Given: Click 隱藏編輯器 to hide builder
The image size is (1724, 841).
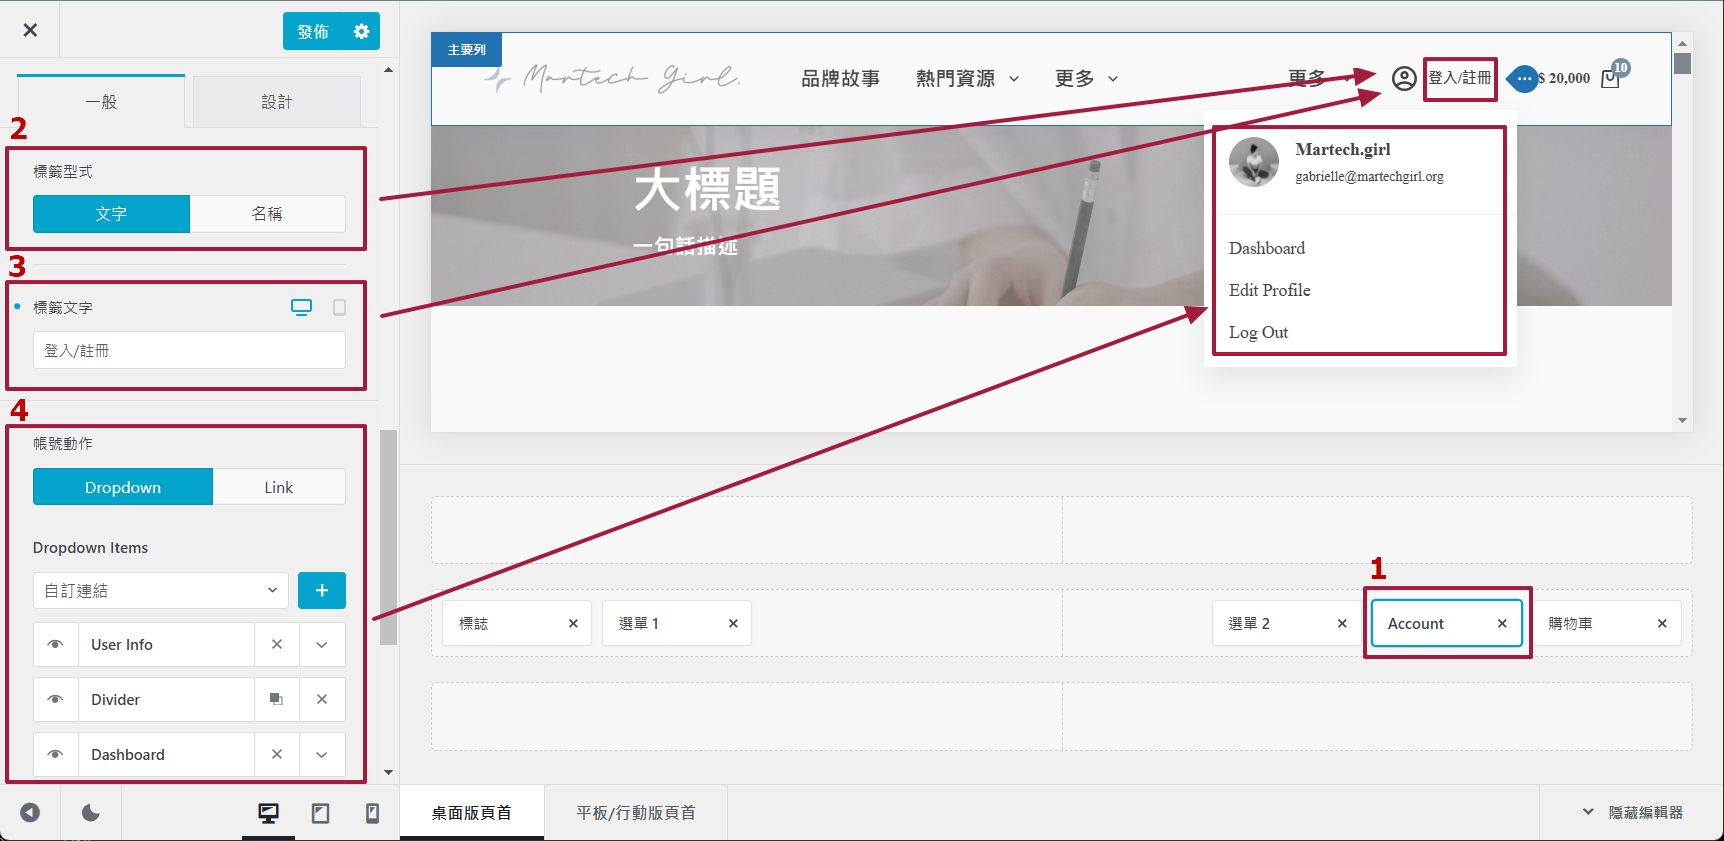Looking at the screenshot, I should coord(1634,813).
